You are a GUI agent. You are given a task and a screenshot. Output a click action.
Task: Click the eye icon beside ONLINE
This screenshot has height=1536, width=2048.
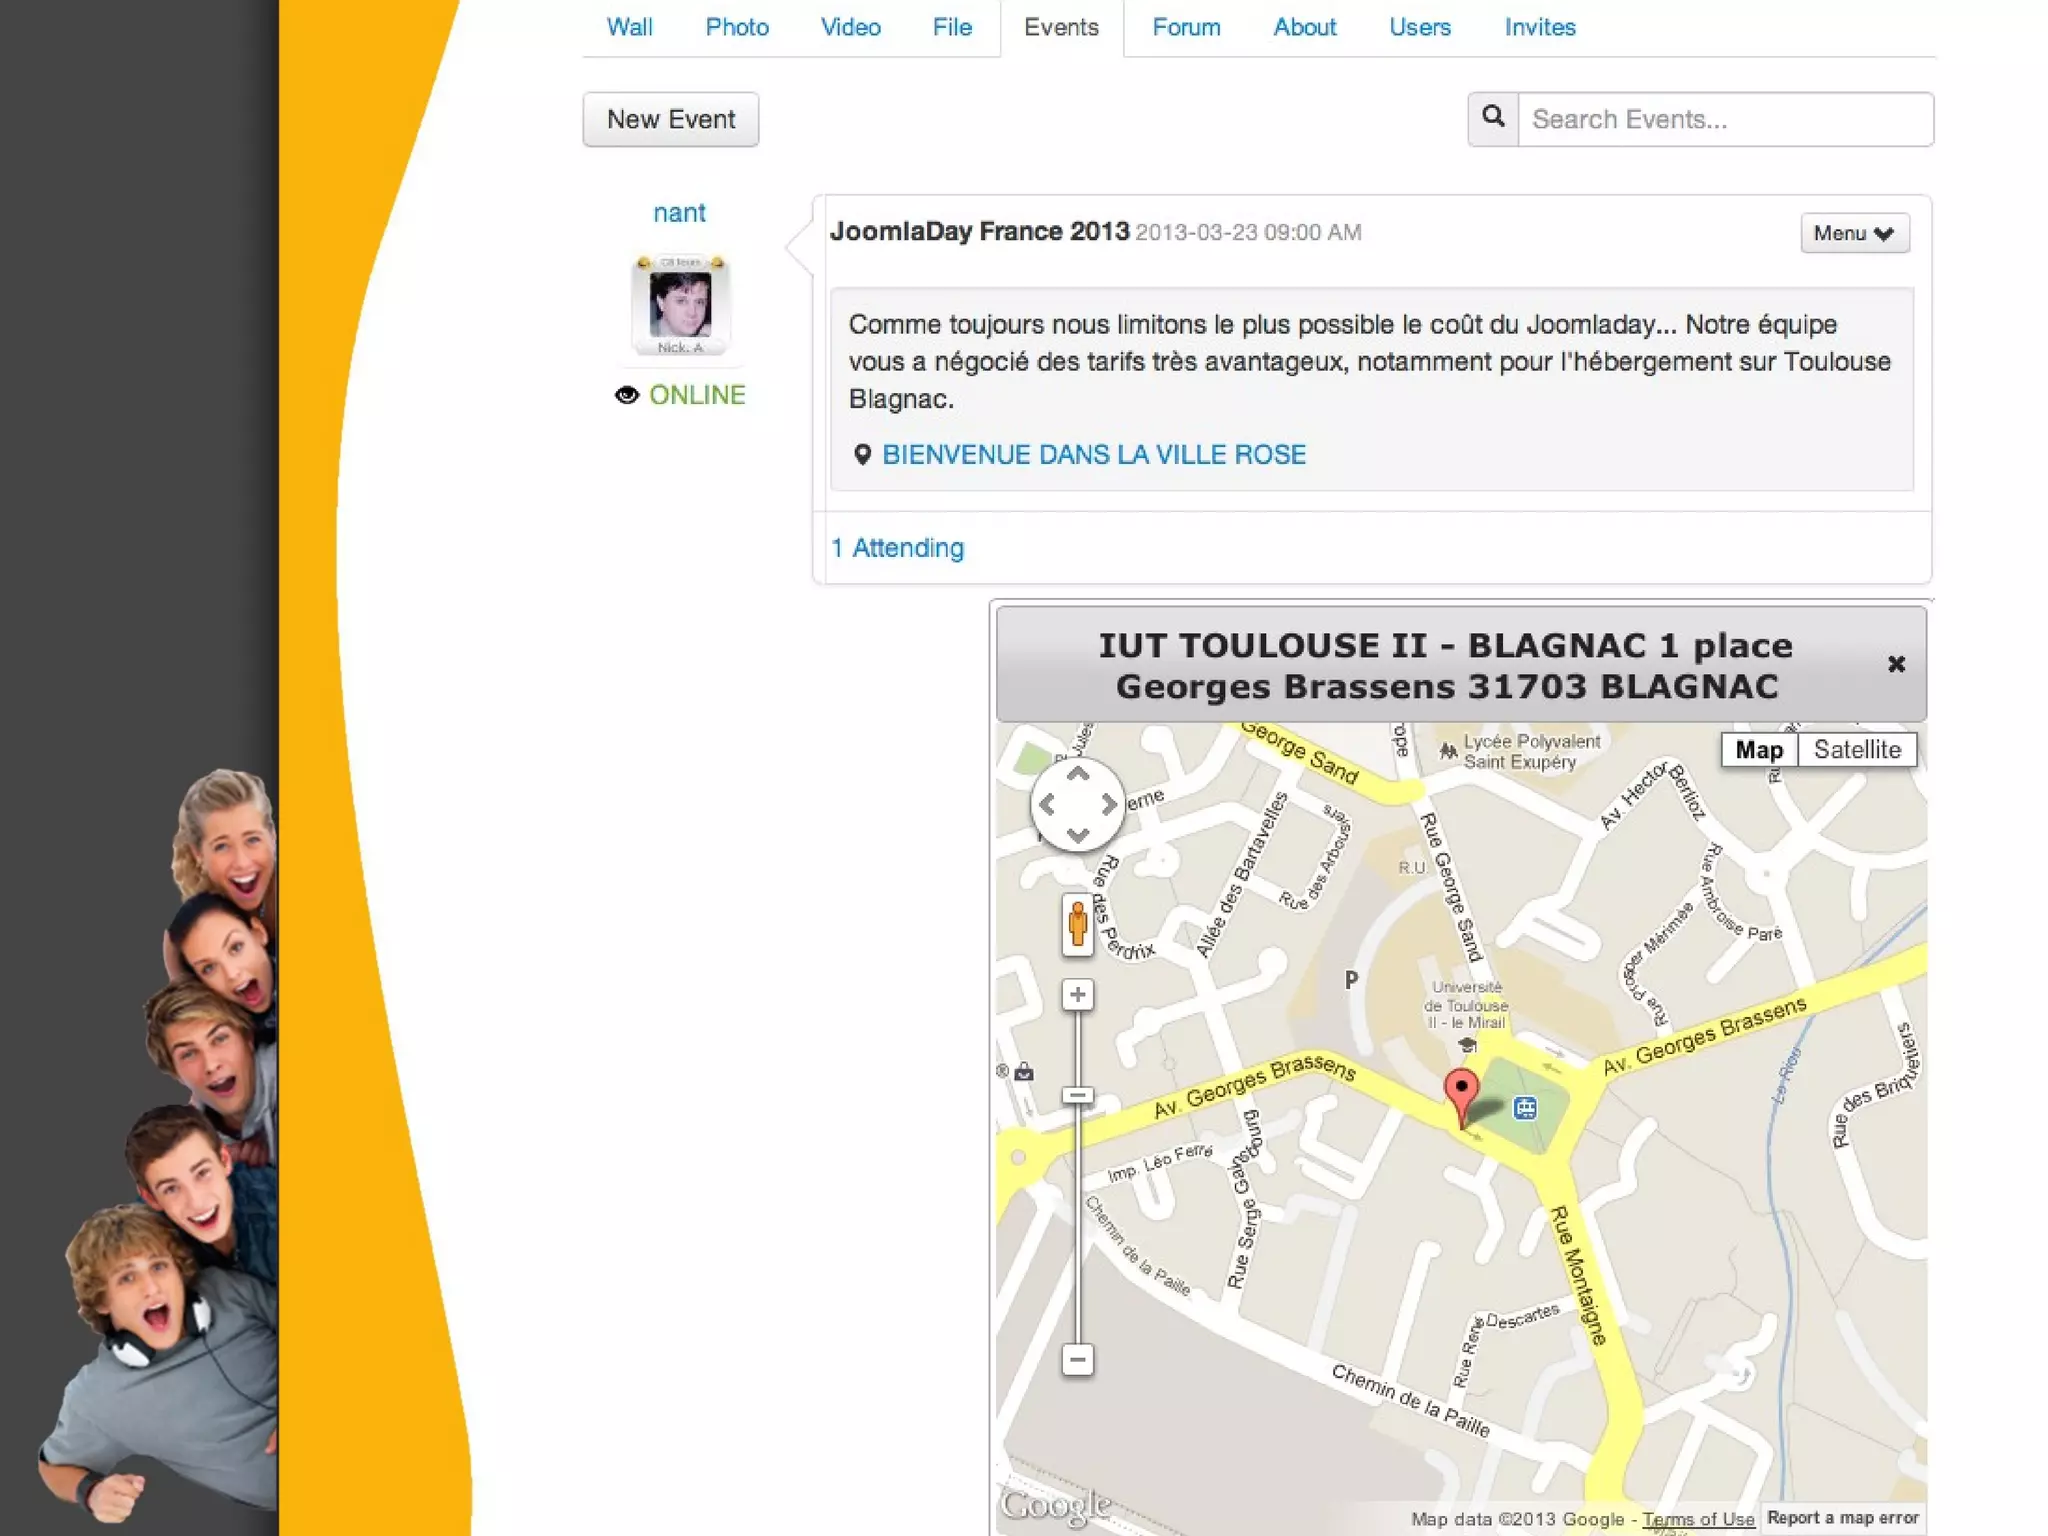[626, 395]
